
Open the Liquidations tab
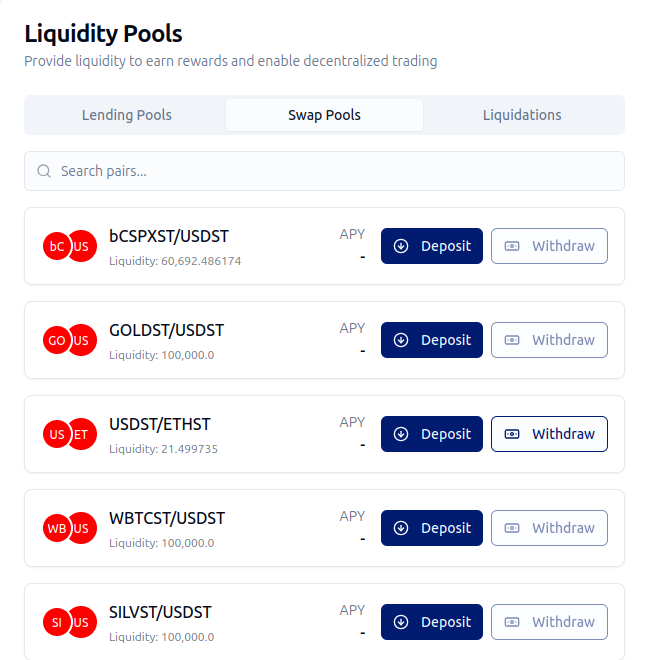pyautogui.click(x=522, y=115)
